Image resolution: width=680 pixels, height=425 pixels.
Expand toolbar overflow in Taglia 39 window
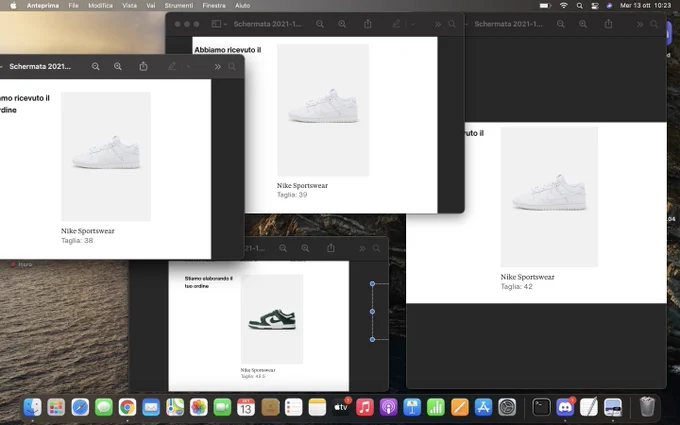point(438,24)
